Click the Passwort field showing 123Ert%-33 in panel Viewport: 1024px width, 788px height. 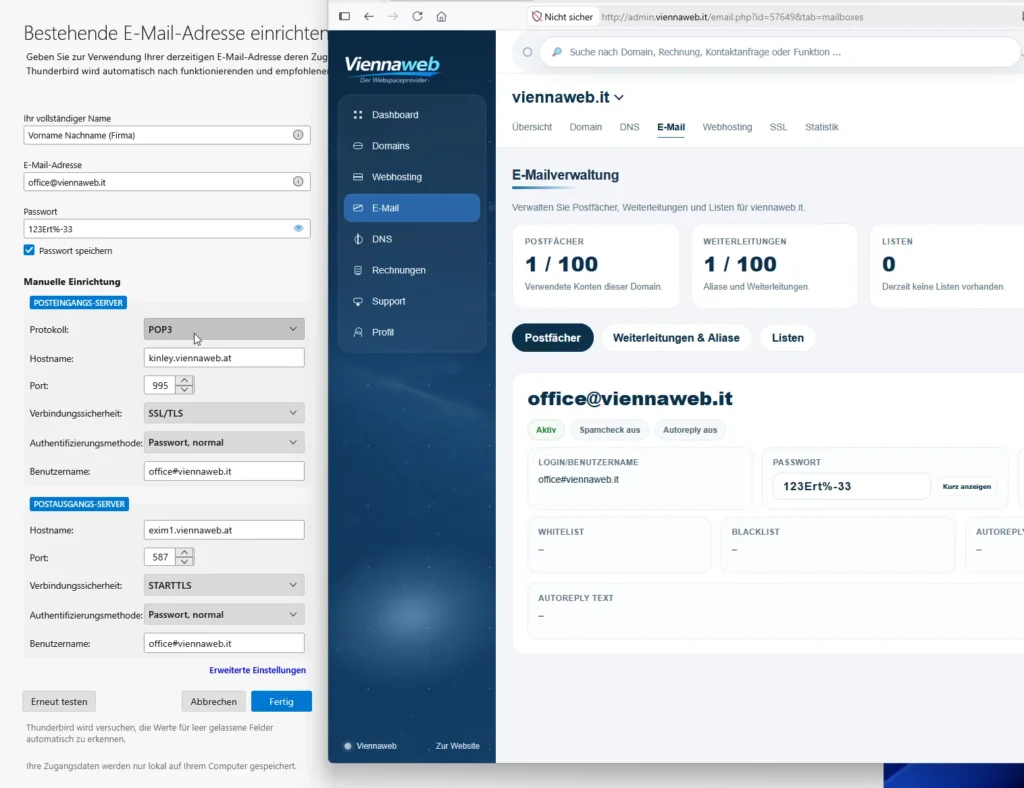click(x=851, y=486)
